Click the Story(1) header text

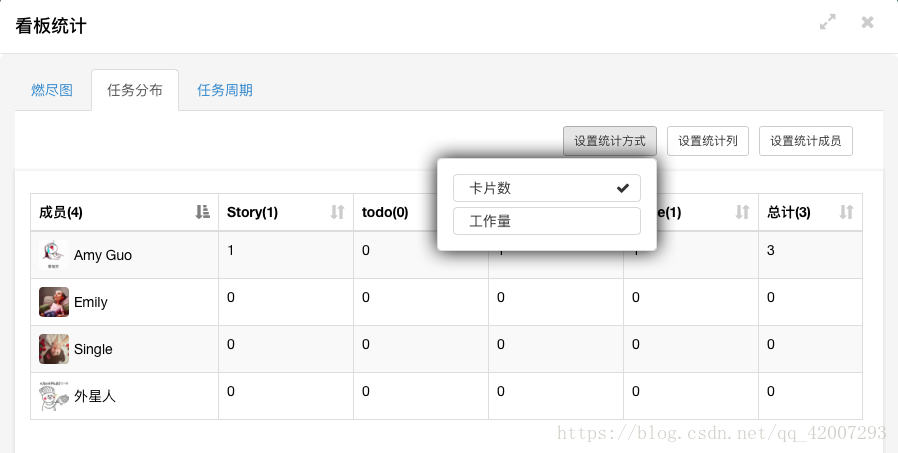tap(252, 212)
